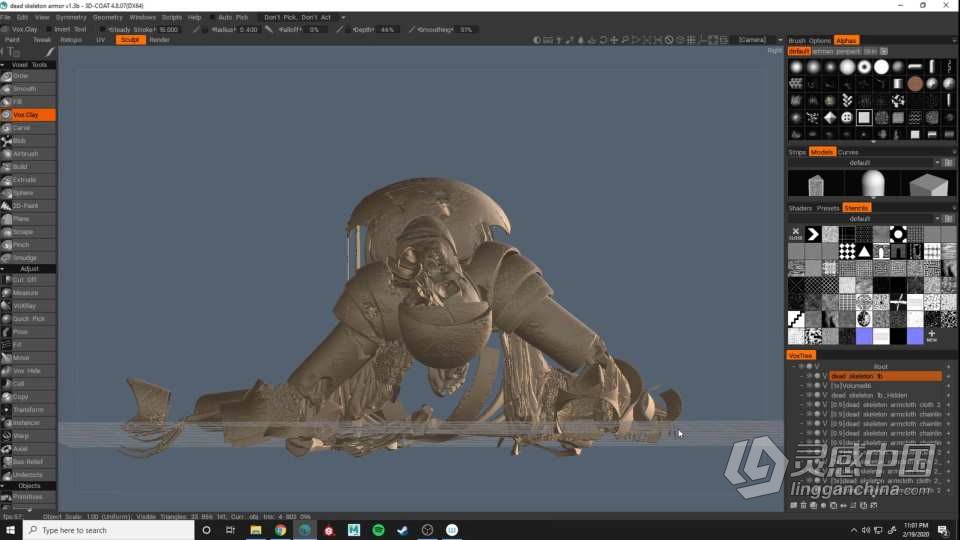This screenshot has height=540, width=960.
Task: Click the Depth value field
Action: [x=388, y=29]
